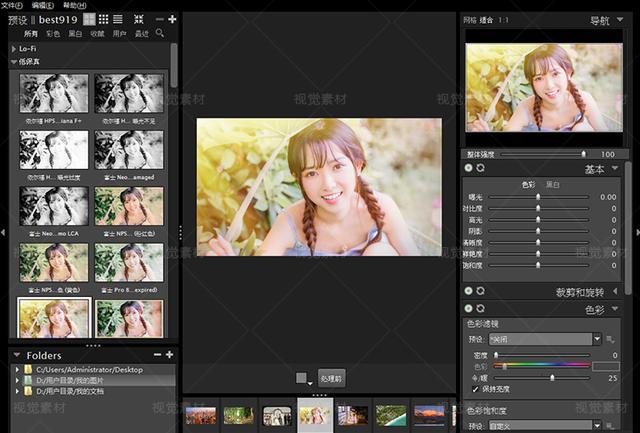Screen dimensions: 640x433
Task: Click the Desktop folder icon
Action: click(28, 370)
